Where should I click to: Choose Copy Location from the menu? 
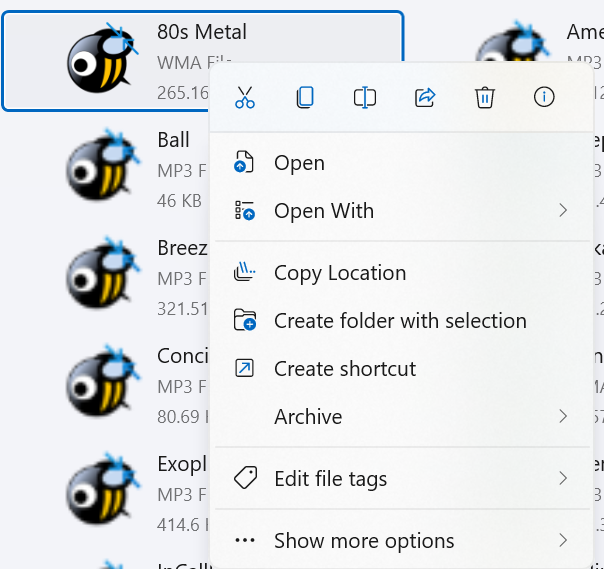point(402,273)
